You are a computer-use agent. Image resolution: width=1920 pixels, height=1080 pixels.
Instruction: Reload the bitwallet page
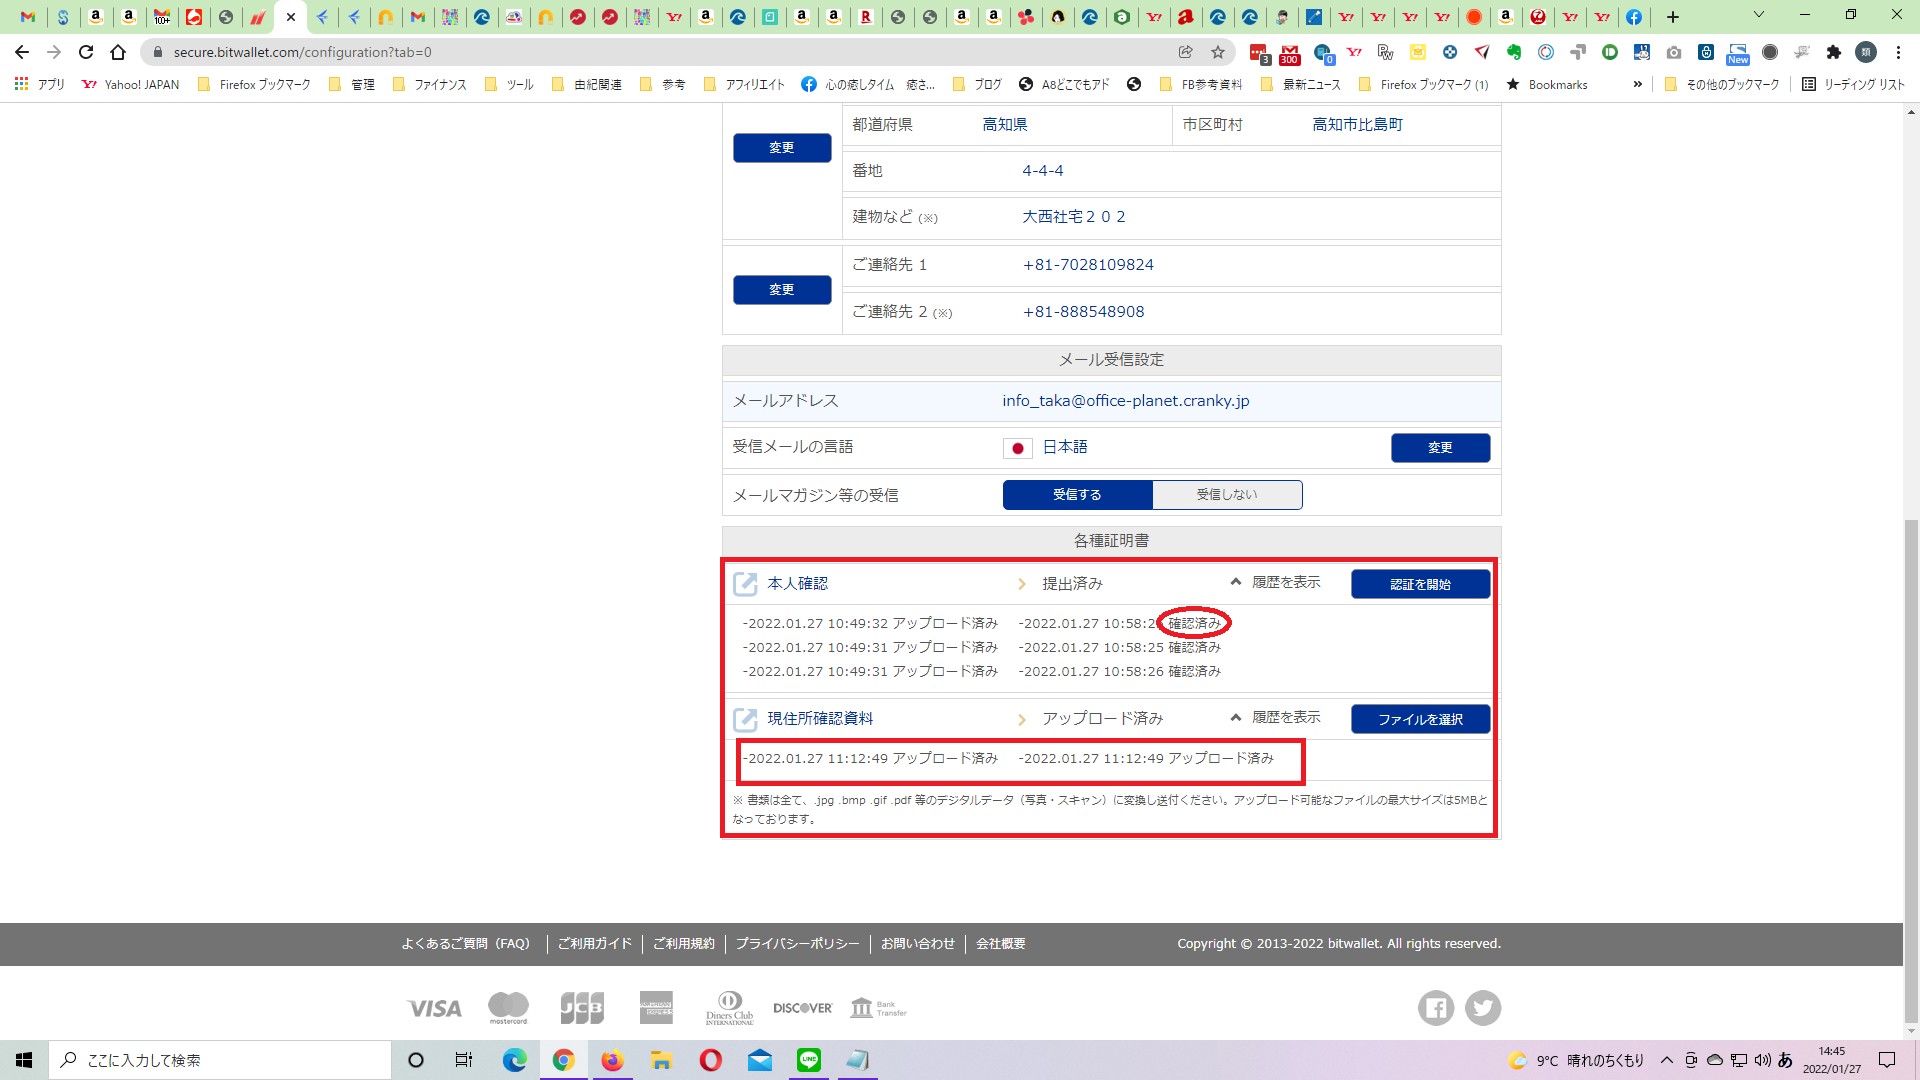tap(86, 52)
